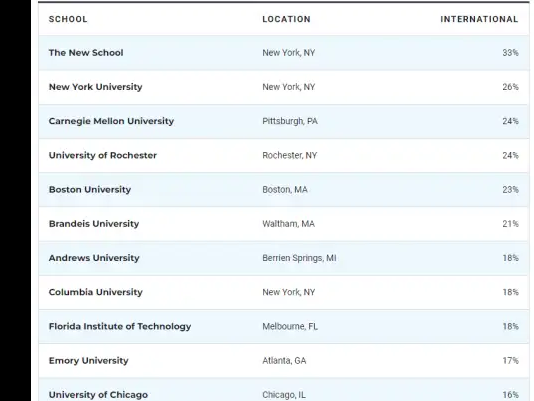
Task: Open University of Rochester entry
Action: pyautogui.click(x=103, y=155)
